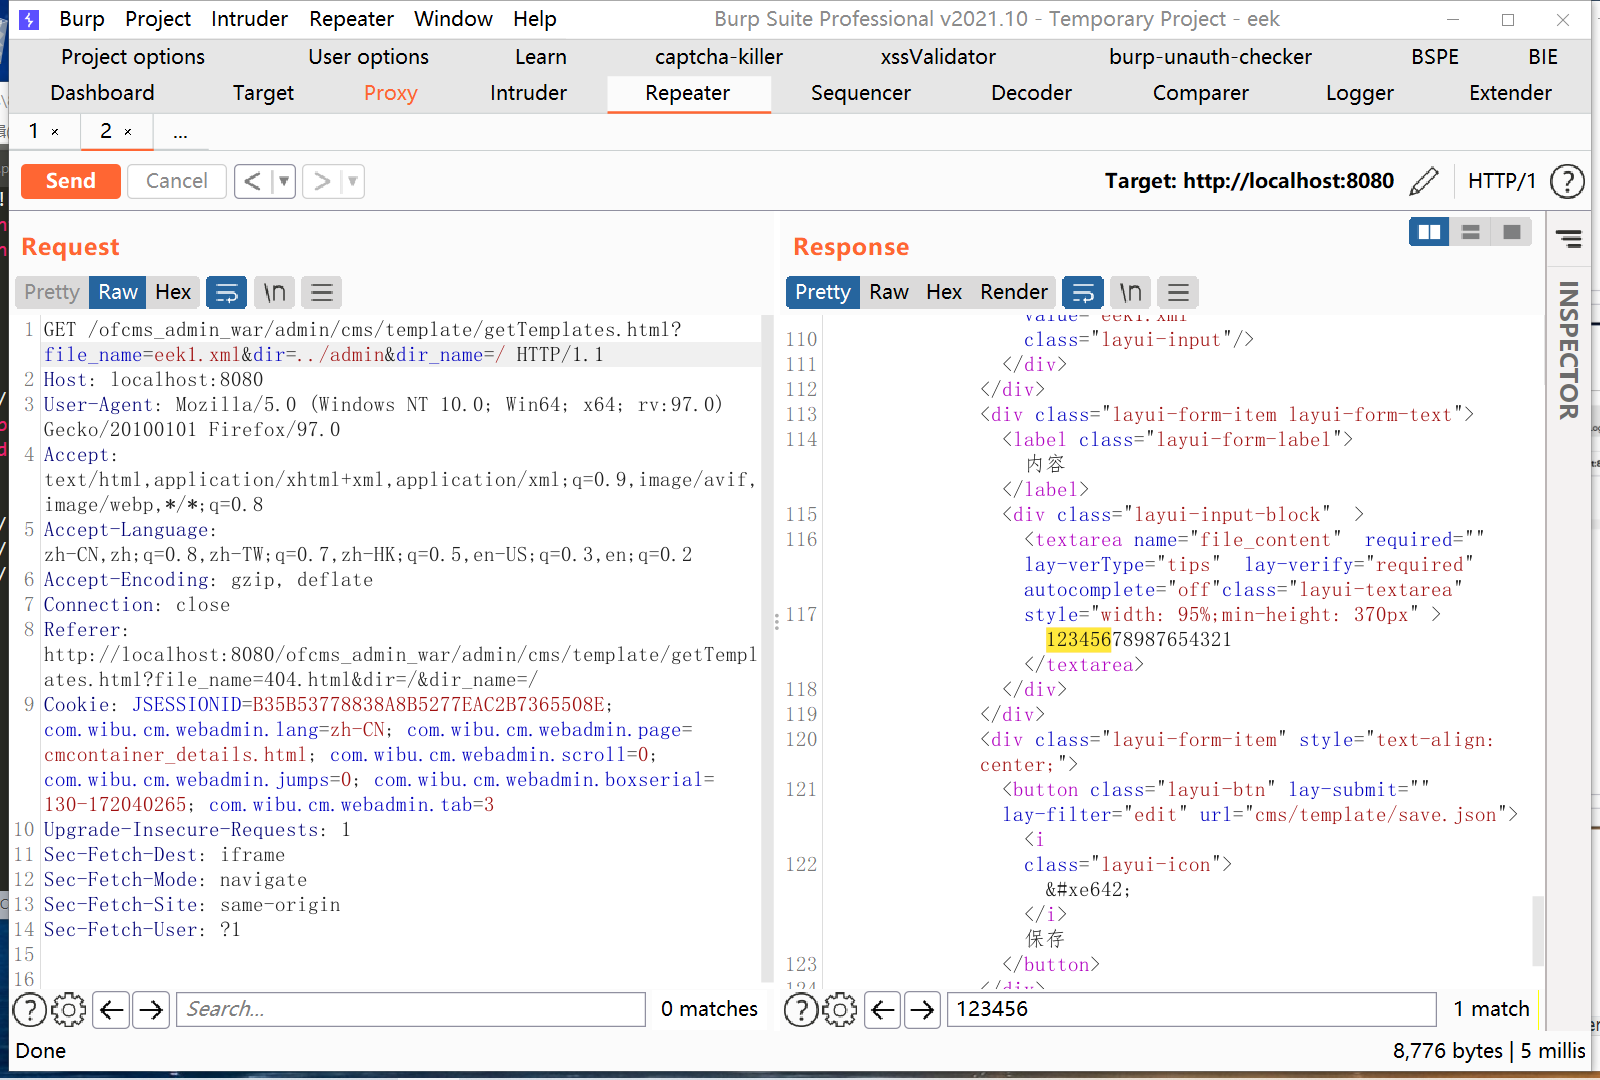Screen dimensions: 1600x1080
Task: Open Response search help icon
Action: coord(801,1010)
